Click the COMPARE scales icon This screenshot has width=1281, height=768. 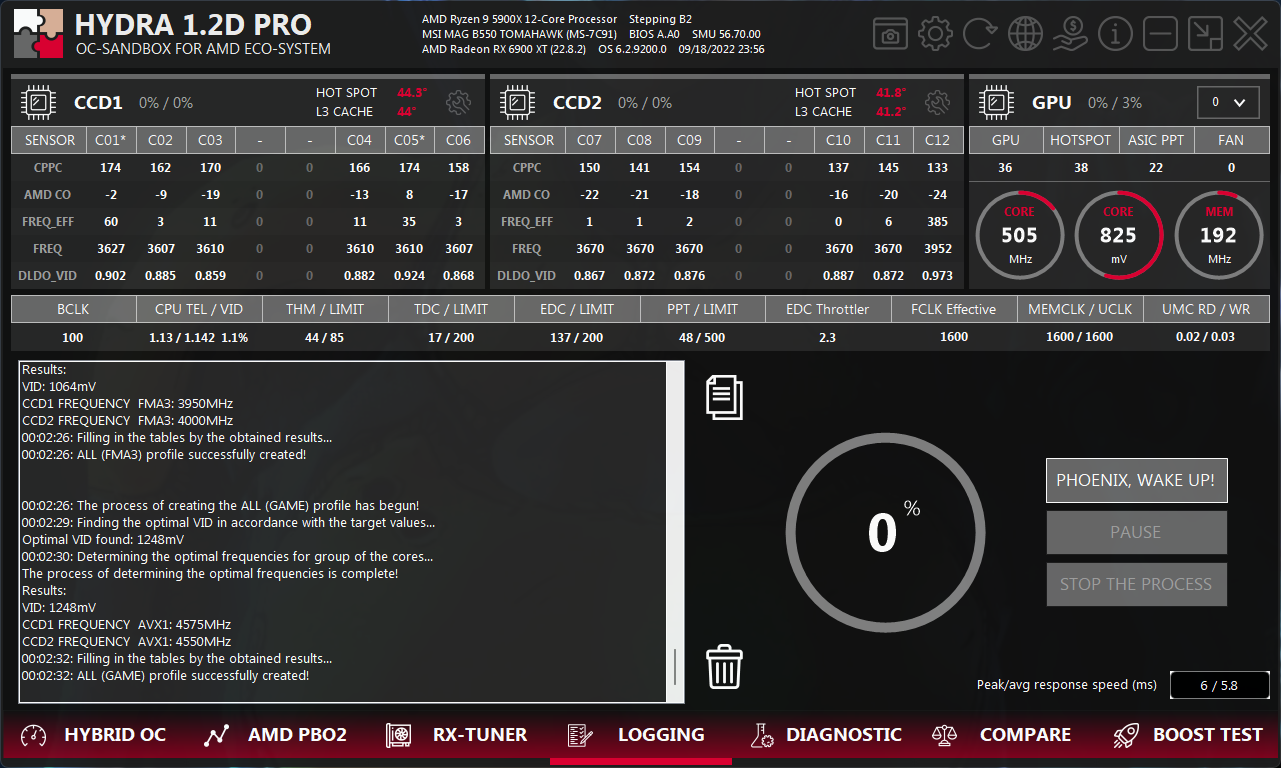click(x=945, y=735)
